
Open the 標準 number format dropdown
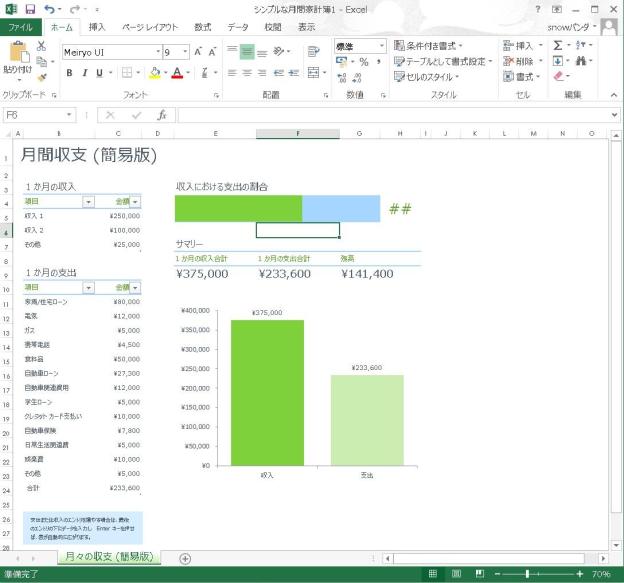pyautogui.click(x=383, y=46)
